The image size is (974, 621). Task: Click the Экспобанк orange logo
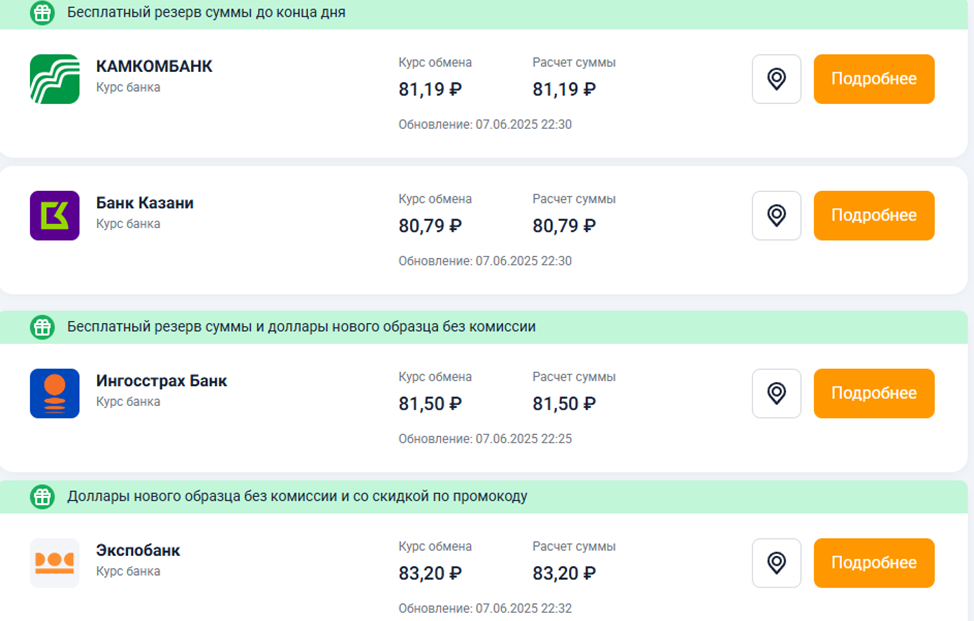point(55,563)
